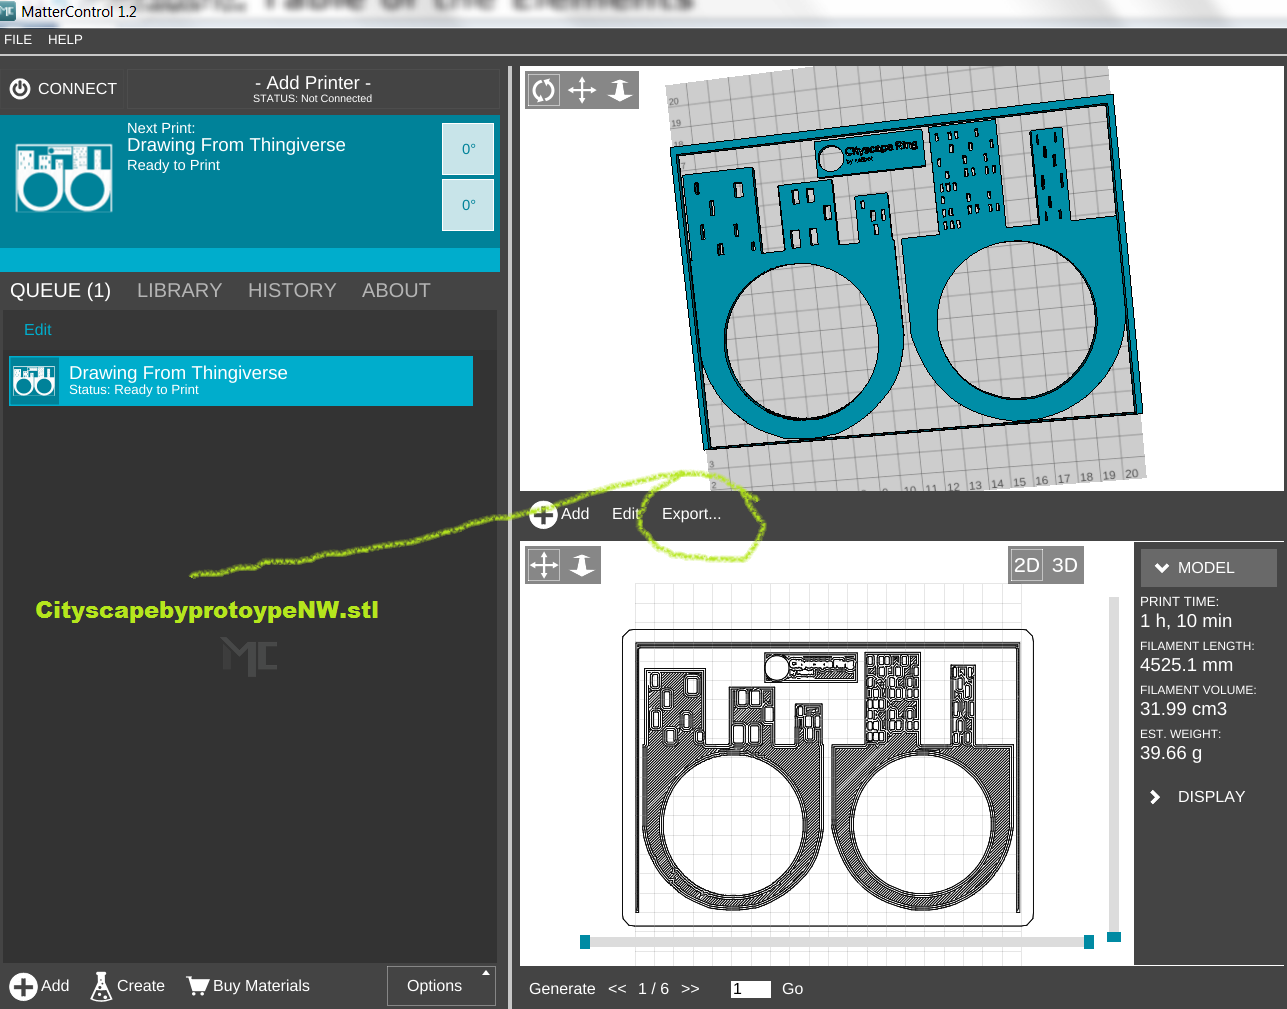Switch to the LIBRARY tab
Image resolution: width=1287 pixels, height=1009 pixels.
(180, 291)
